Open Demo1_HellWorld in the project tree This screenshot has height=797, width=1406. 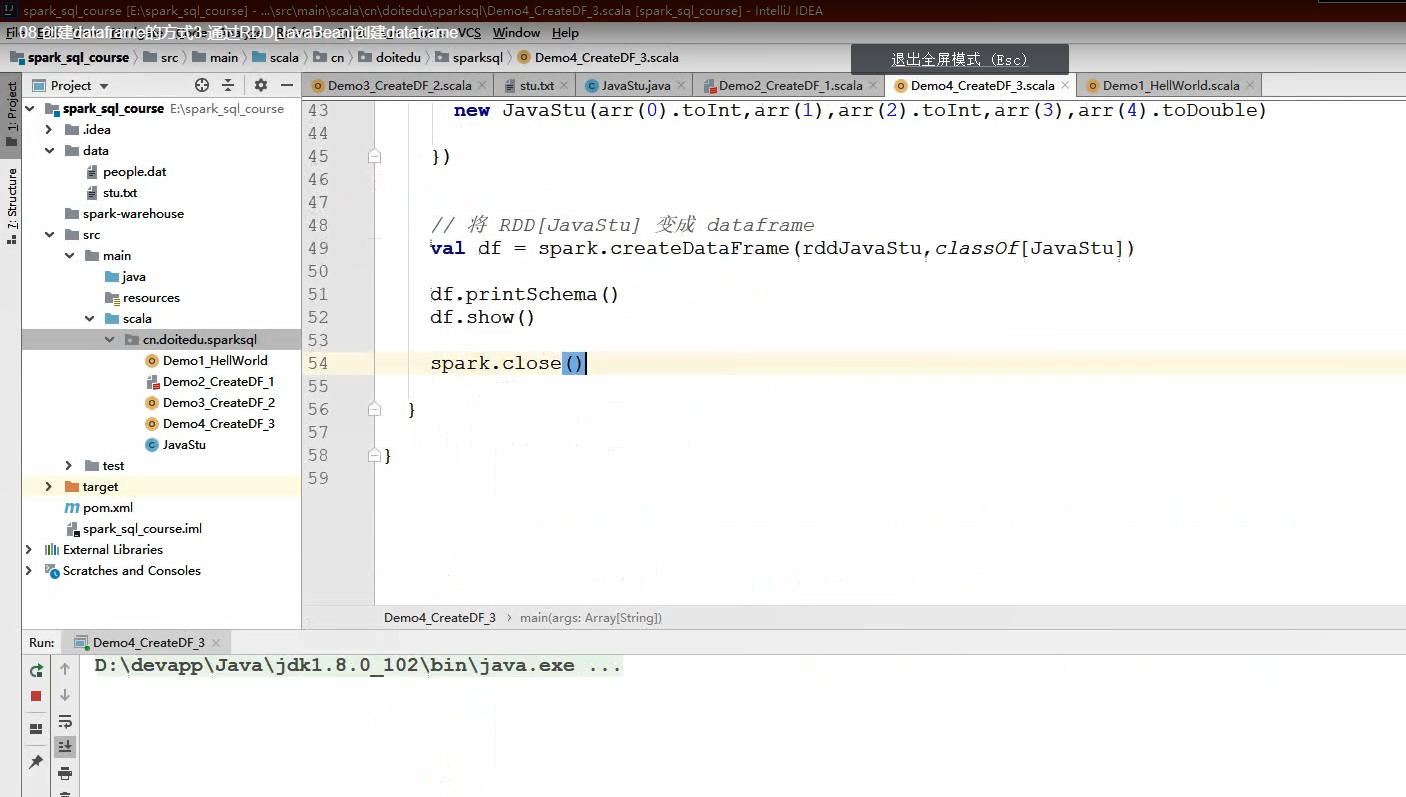(215, 361)
